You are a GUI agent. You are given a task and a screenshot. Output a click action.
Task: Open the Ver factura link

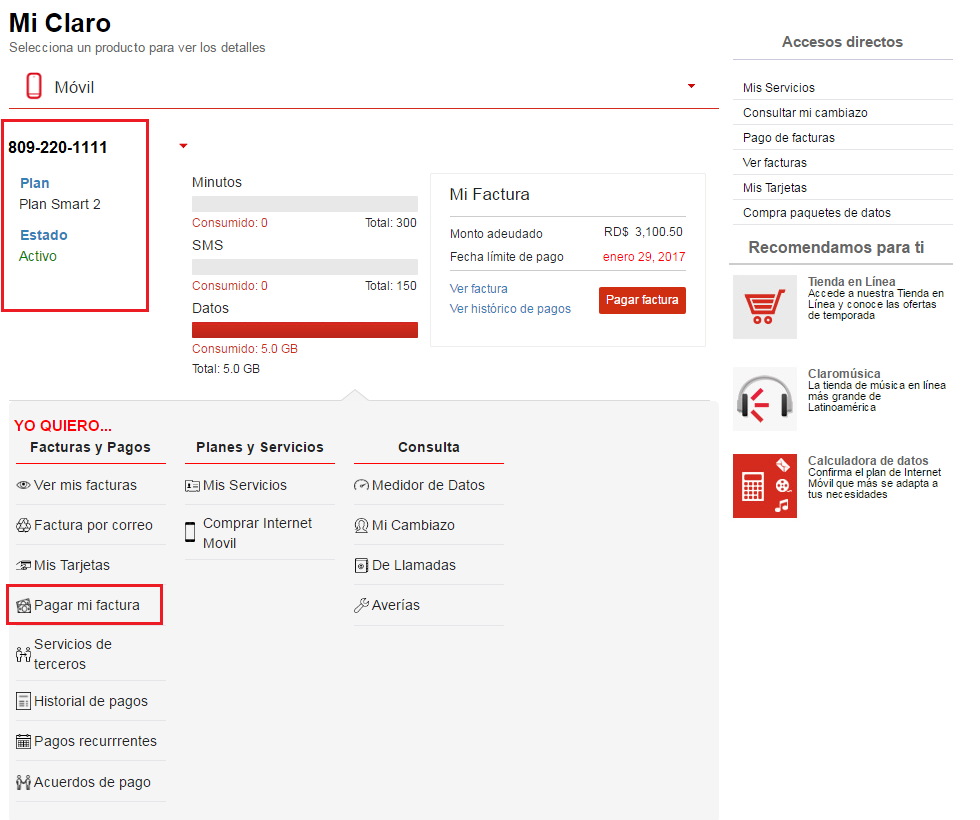pos(478,289)
